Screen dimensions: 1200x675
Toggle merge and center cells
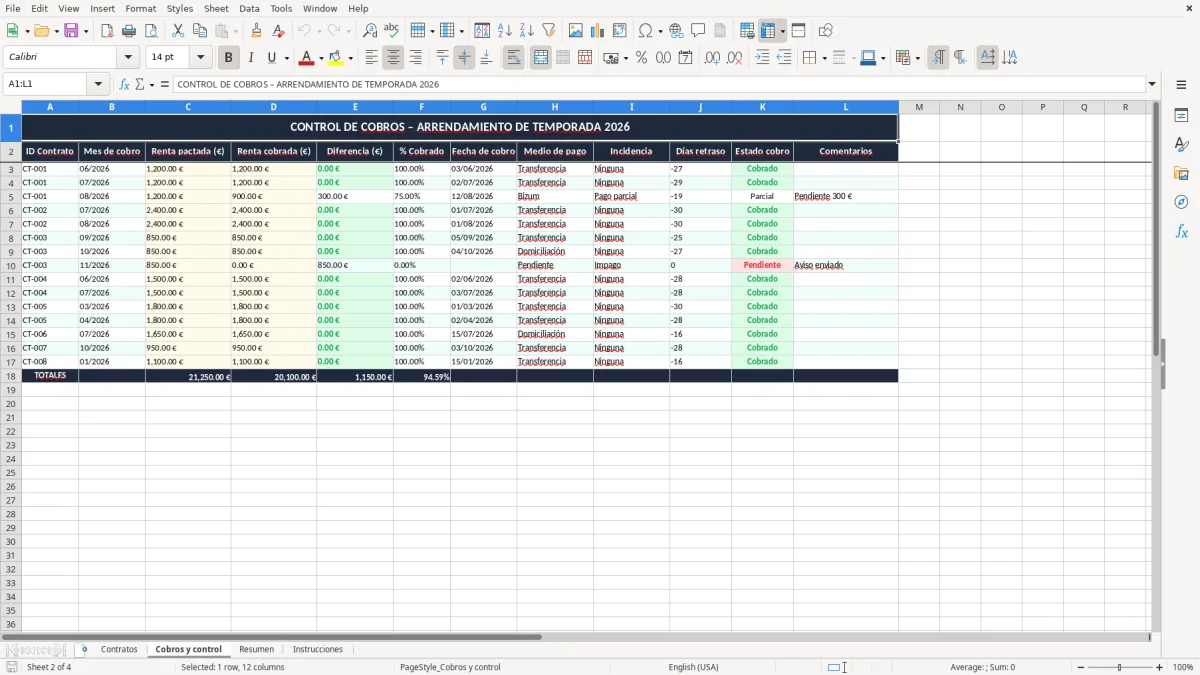[x=541, y=58]
